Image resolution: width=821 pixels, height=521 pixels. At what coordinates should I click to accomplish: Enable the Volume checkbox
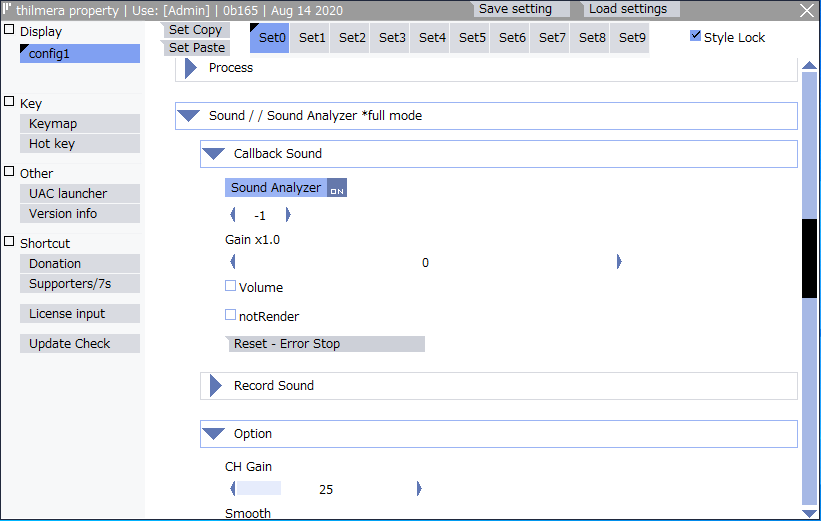(231, 286)
